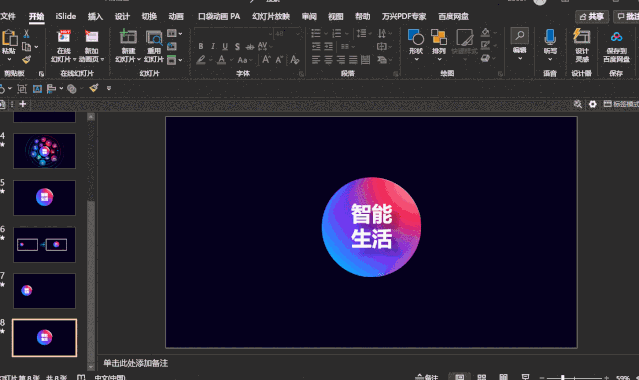Screen dimensions: 639x380
Task: Open the 文件 File menu
Action: 7,16
